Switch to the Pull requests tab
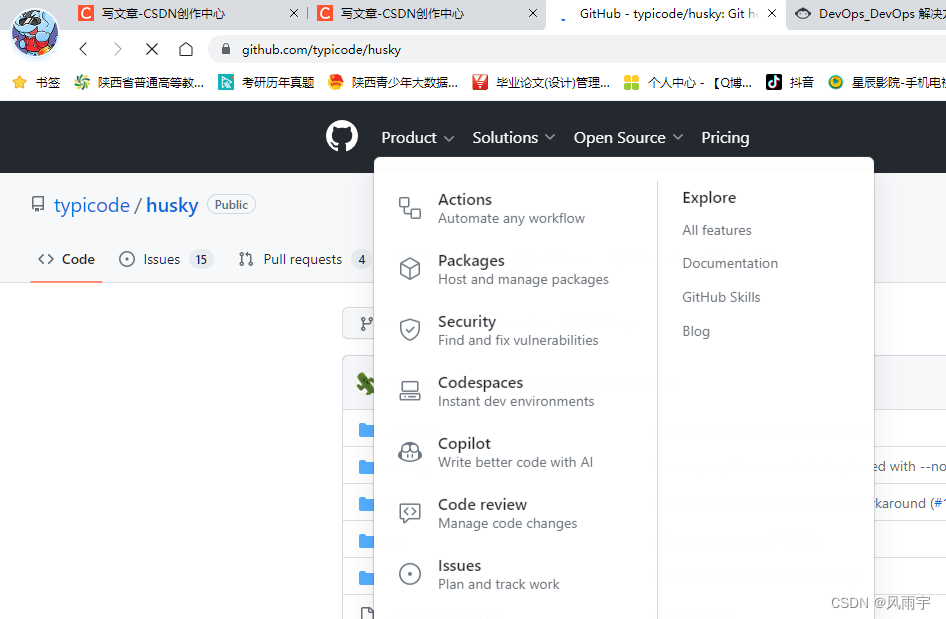 click(305, 259)
